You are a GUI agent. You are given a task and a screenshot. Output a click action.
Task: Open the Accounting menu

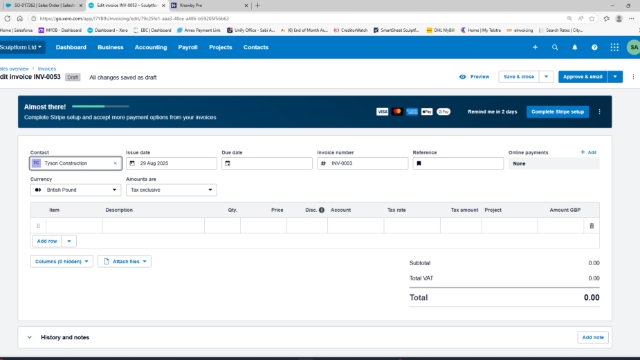(151, 47)
